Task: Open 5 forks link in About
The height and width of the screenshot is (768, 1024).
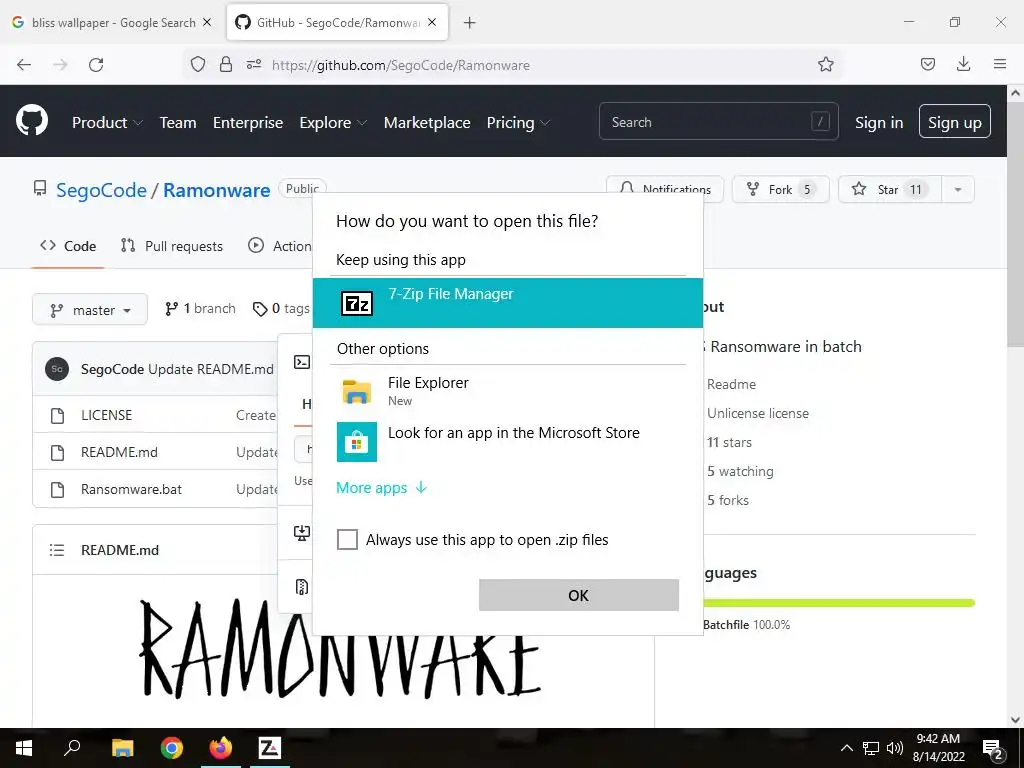Action: coord(728,500)
